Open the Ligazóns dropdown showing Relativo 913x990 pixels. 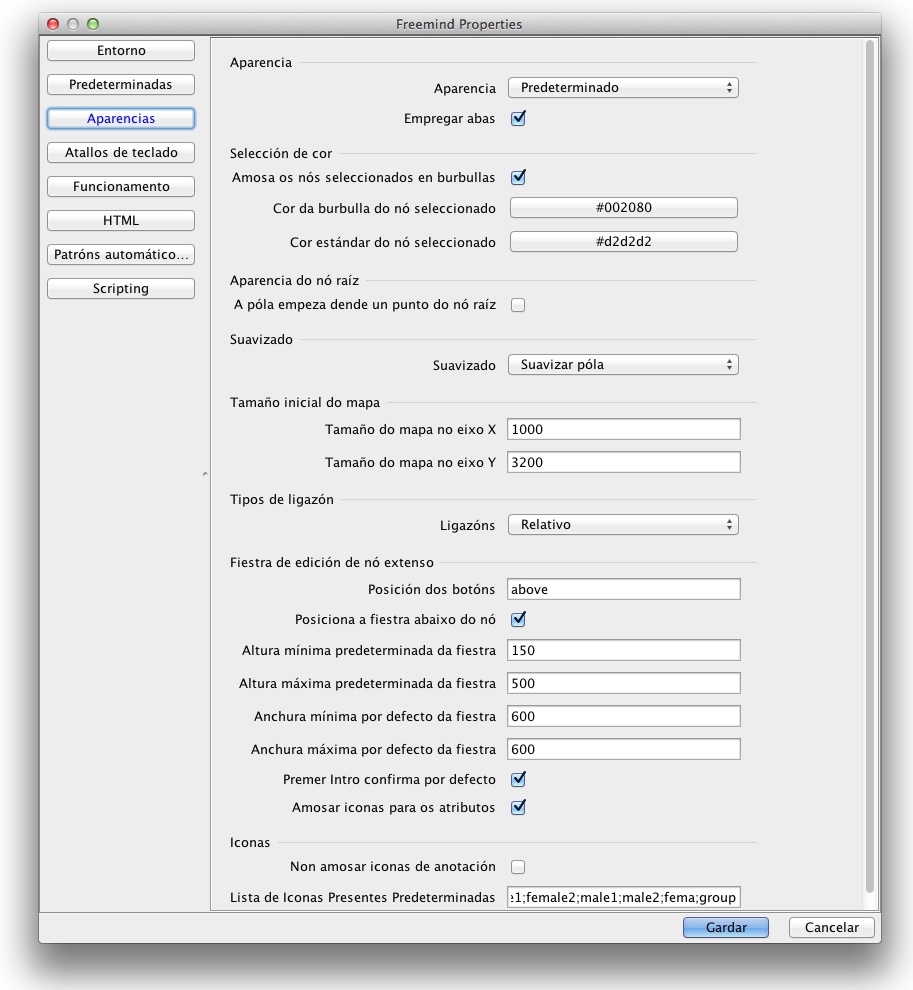coord(623,524)
